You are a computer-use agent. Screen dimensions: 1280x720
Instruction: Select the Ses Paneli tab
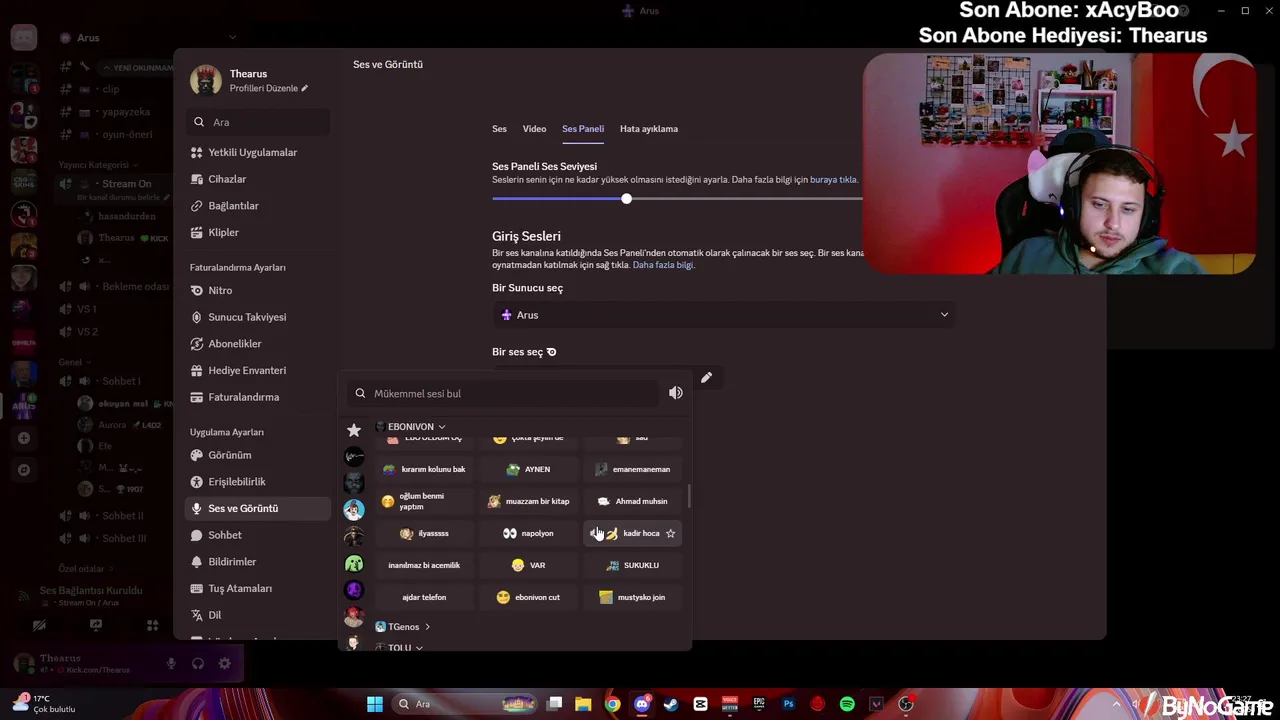[583, 129]
